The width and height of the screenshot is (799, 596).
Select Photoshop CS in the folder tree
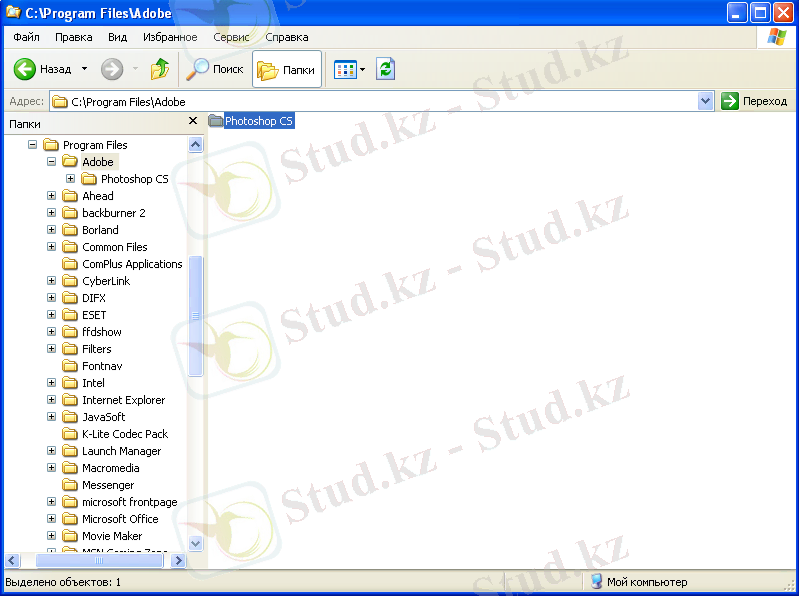[x=135, y=179]
